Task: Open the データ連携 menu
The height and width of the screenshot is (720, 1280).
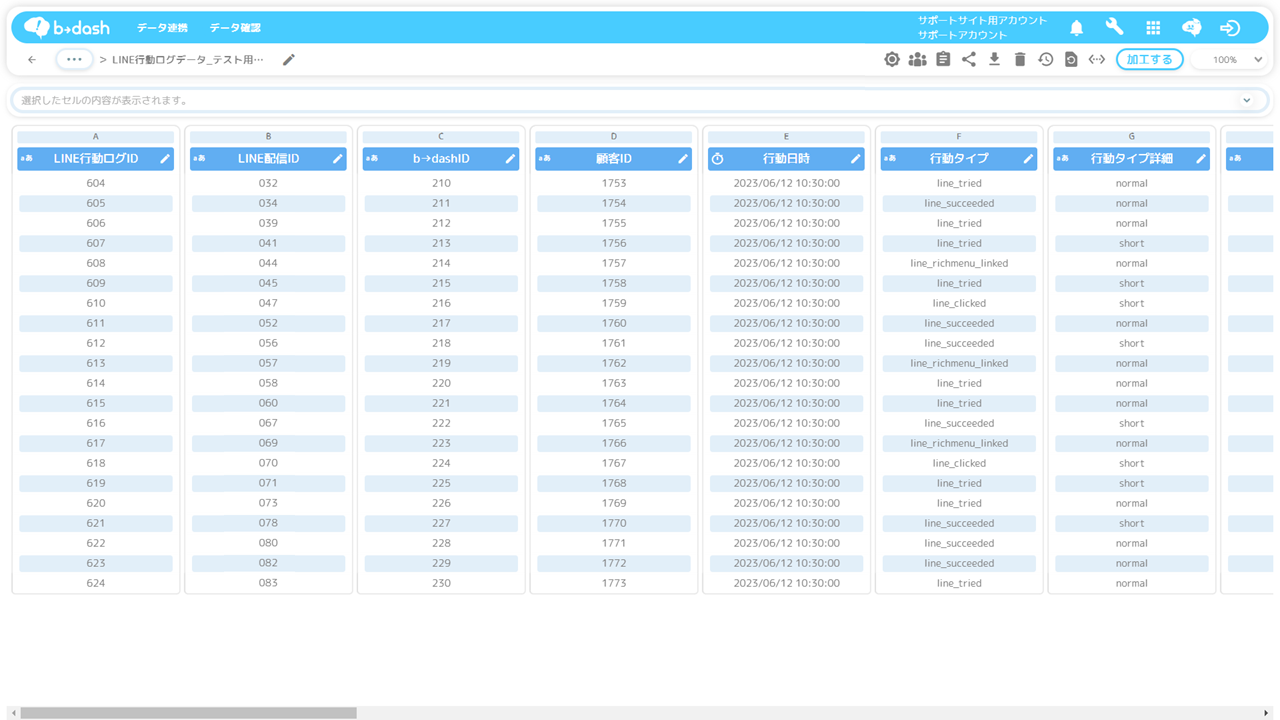Action: click(x=162, y=28)
